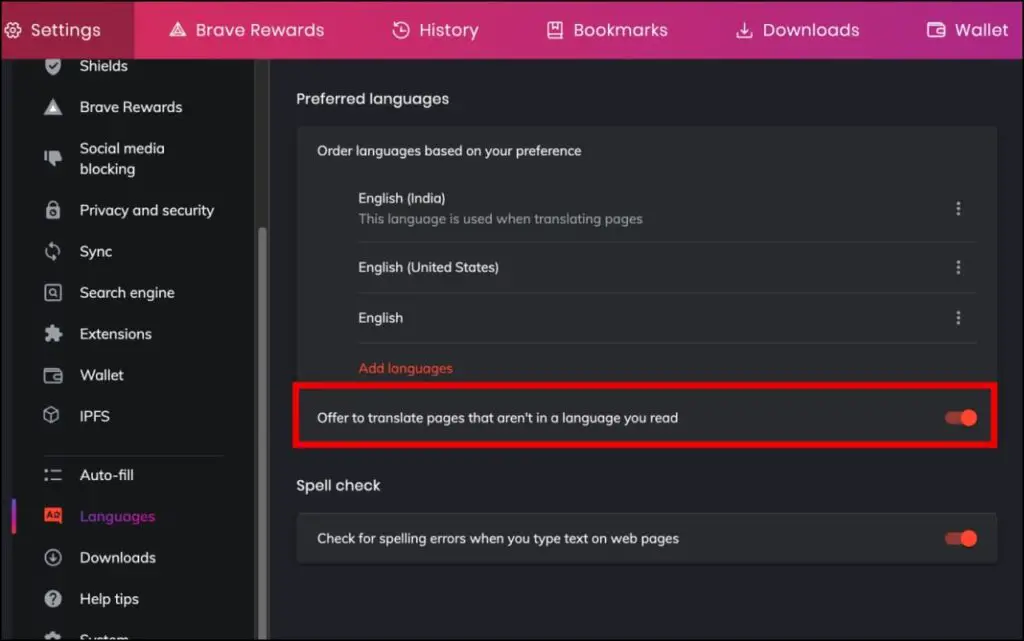Click the Bookmarks icon in top bar
Viewport: 1024px width, 641px height.
[x=554, y=30]
